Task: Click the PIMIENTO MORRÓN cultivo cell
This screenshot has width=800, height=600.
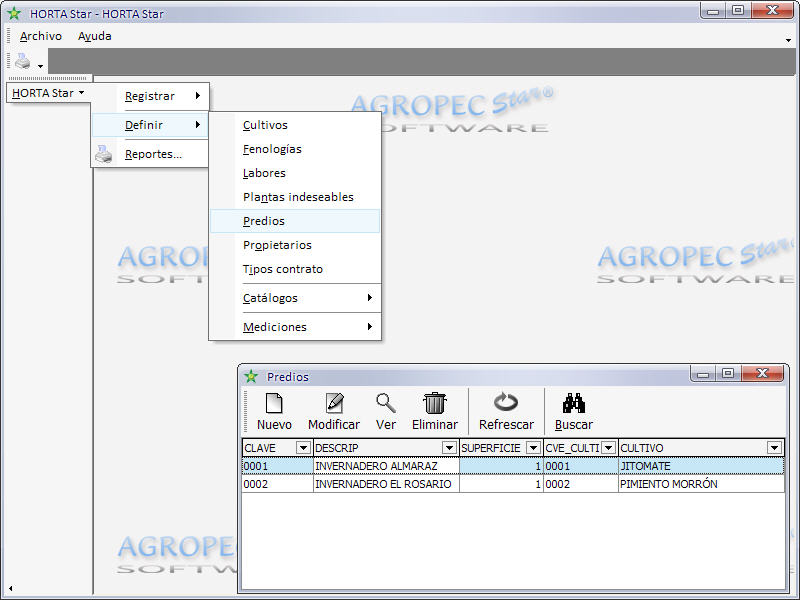Action: [x=701, y=484]
